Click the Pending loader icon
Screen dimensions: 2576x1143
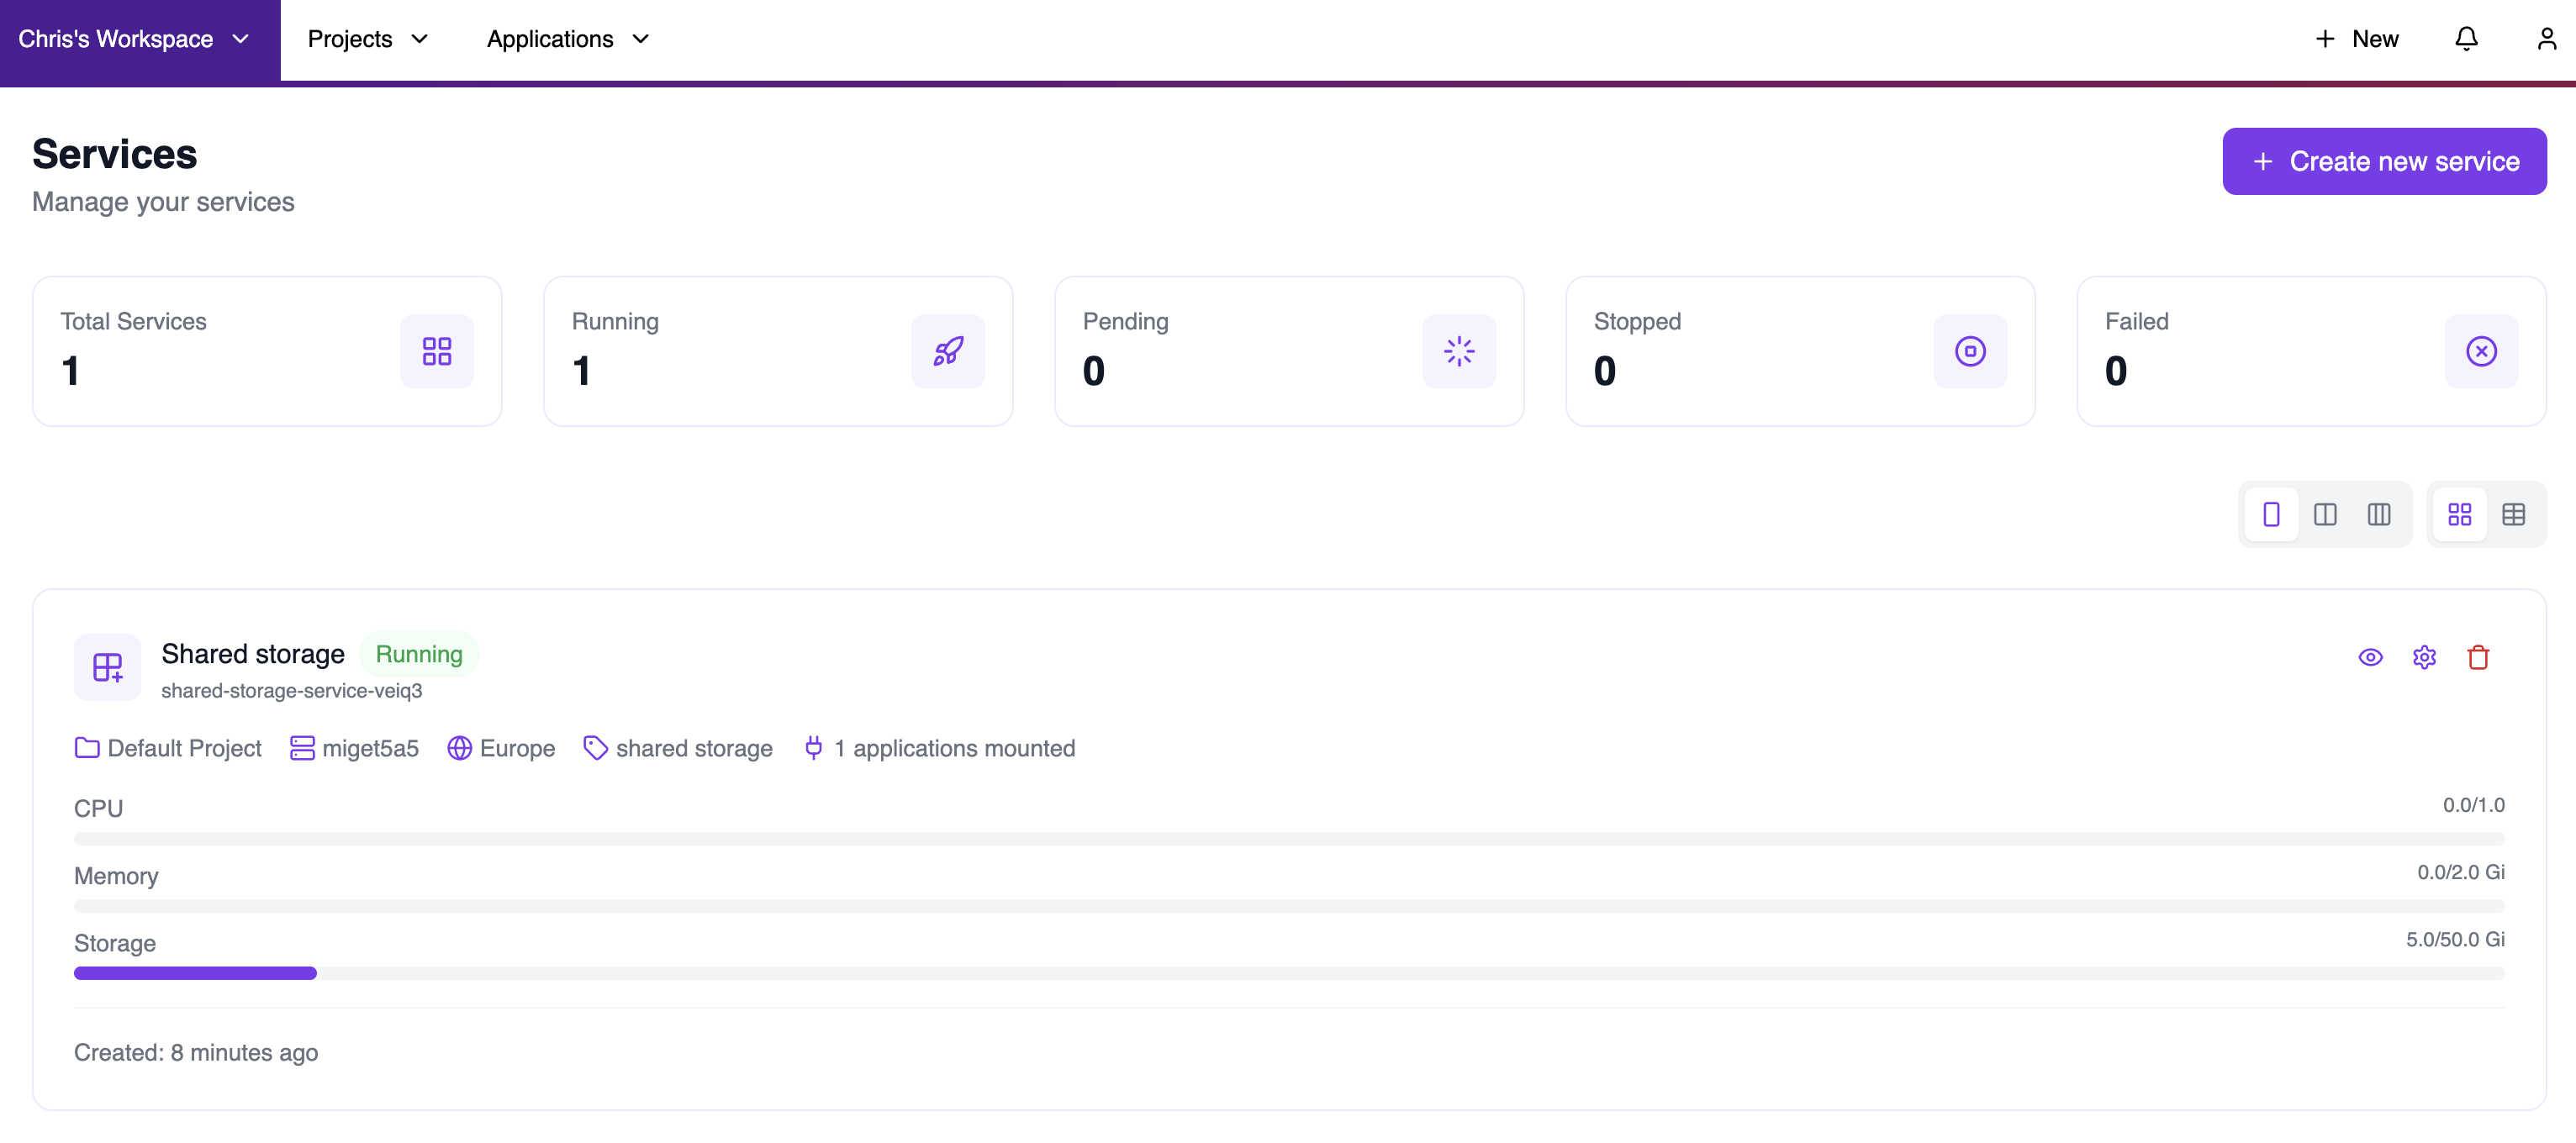click(1458, 351)
